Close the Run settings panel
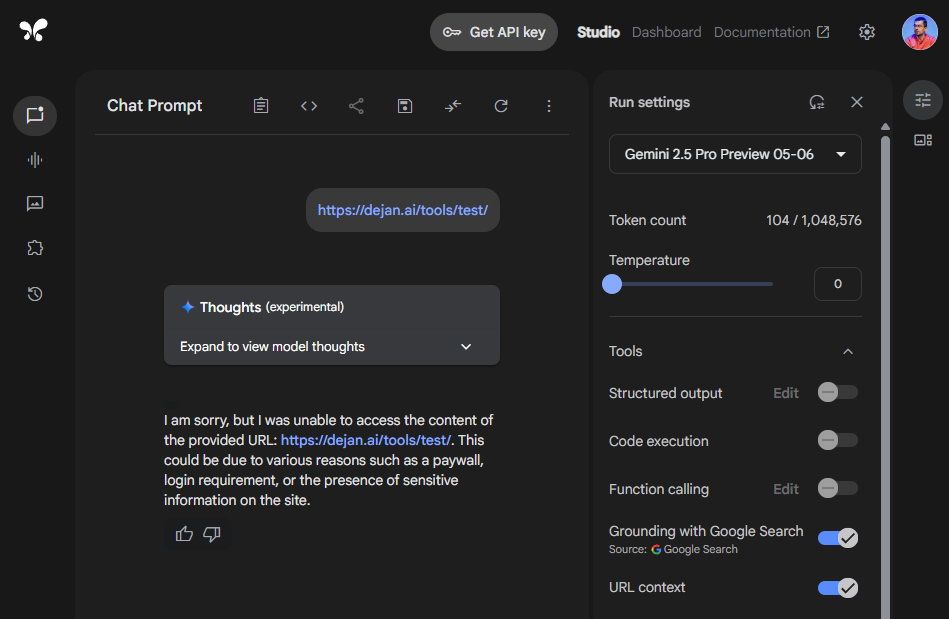Viewport: 949px width, 619px height. tap(856, 102)
